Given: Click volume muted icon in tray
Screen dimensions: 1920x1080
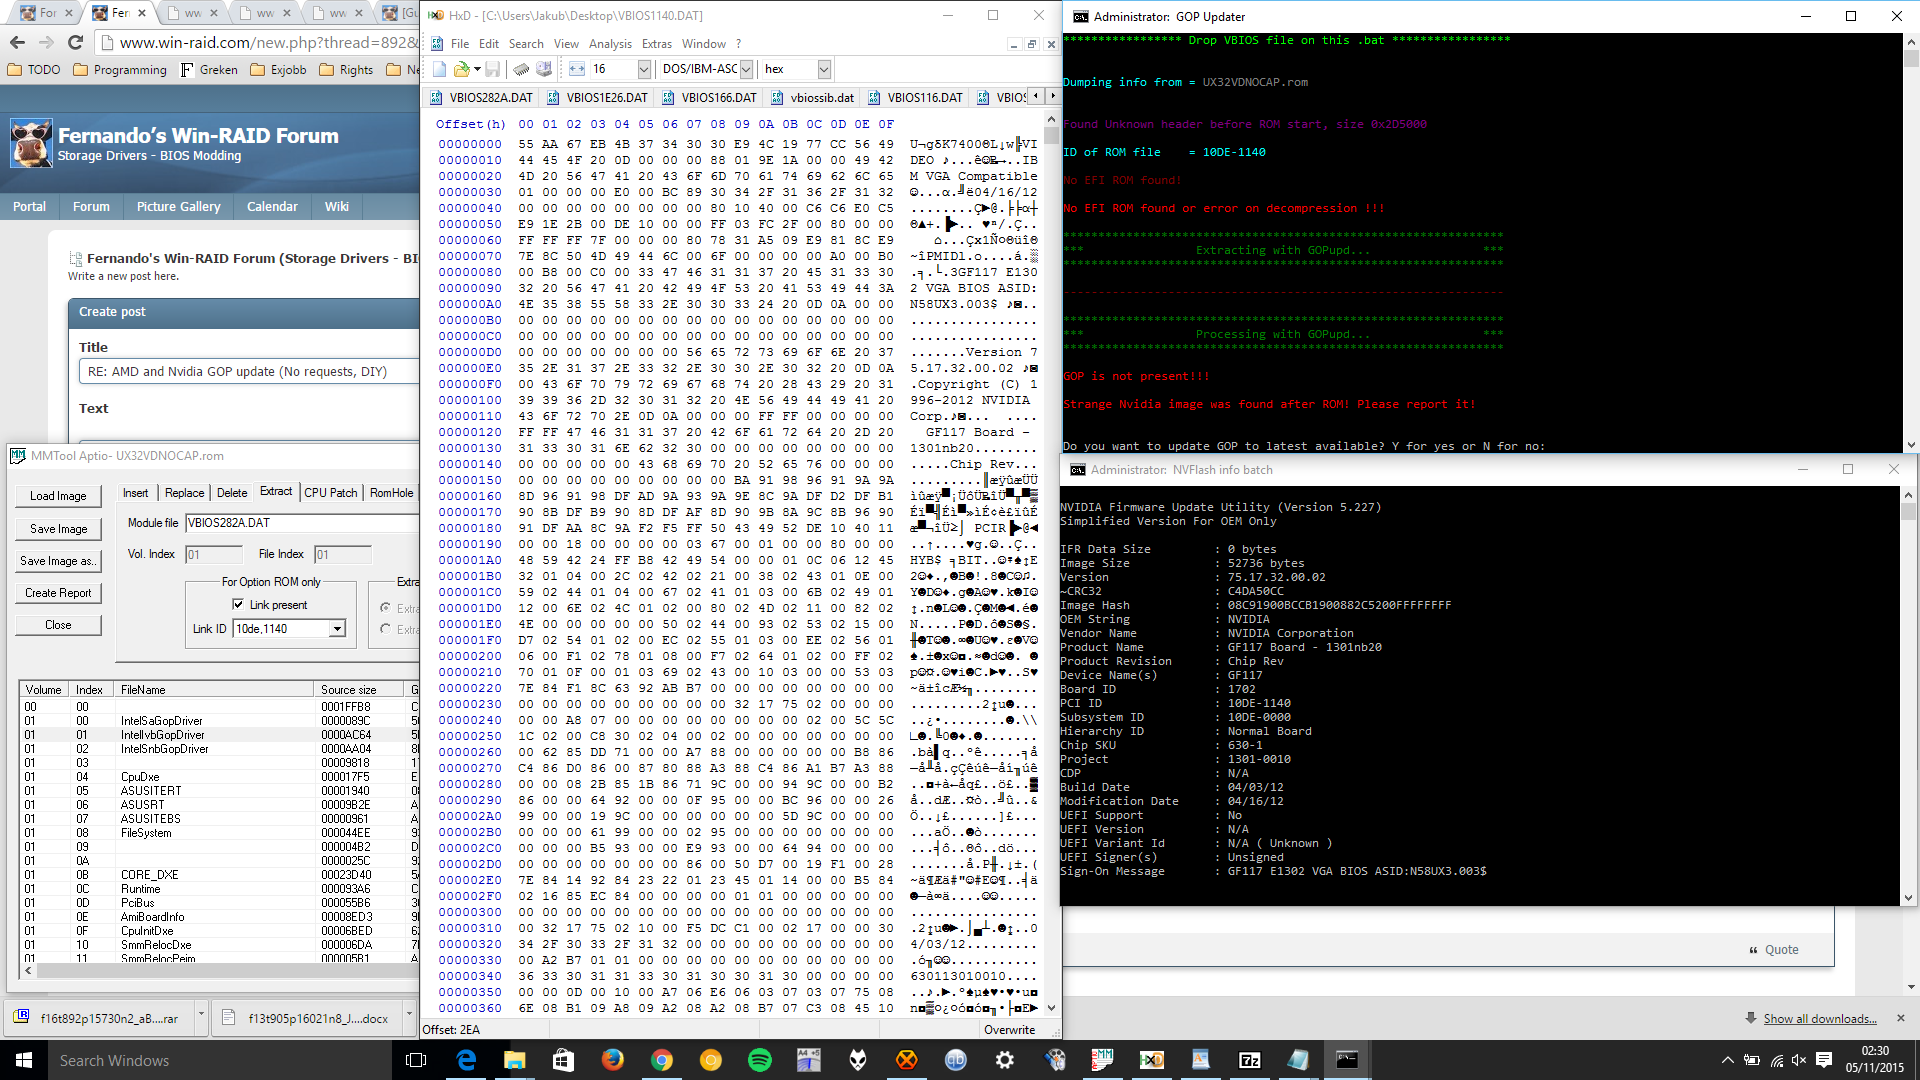Looking at the screenshot, I should tap(1800, 1060).
